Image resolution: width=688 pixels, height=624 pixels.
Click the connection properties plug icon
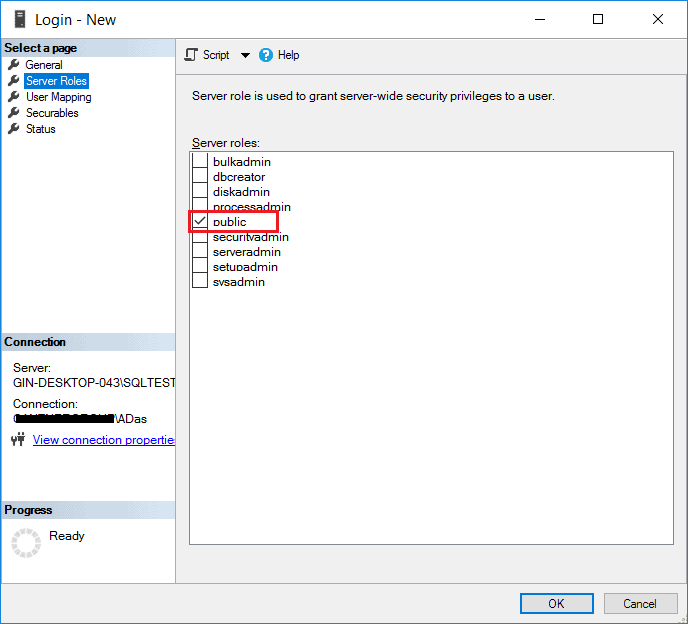(x=18, y=439)
